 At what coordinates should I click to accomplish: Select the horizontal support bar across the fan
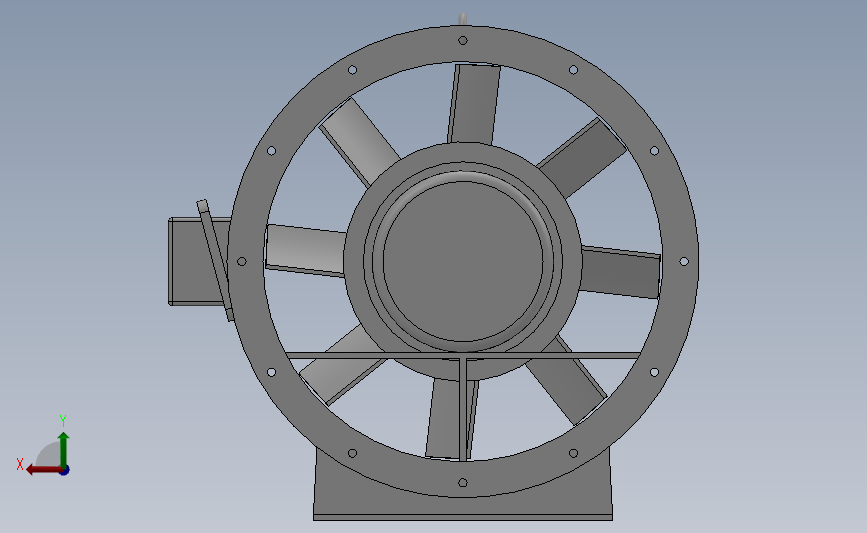[463, 356]
